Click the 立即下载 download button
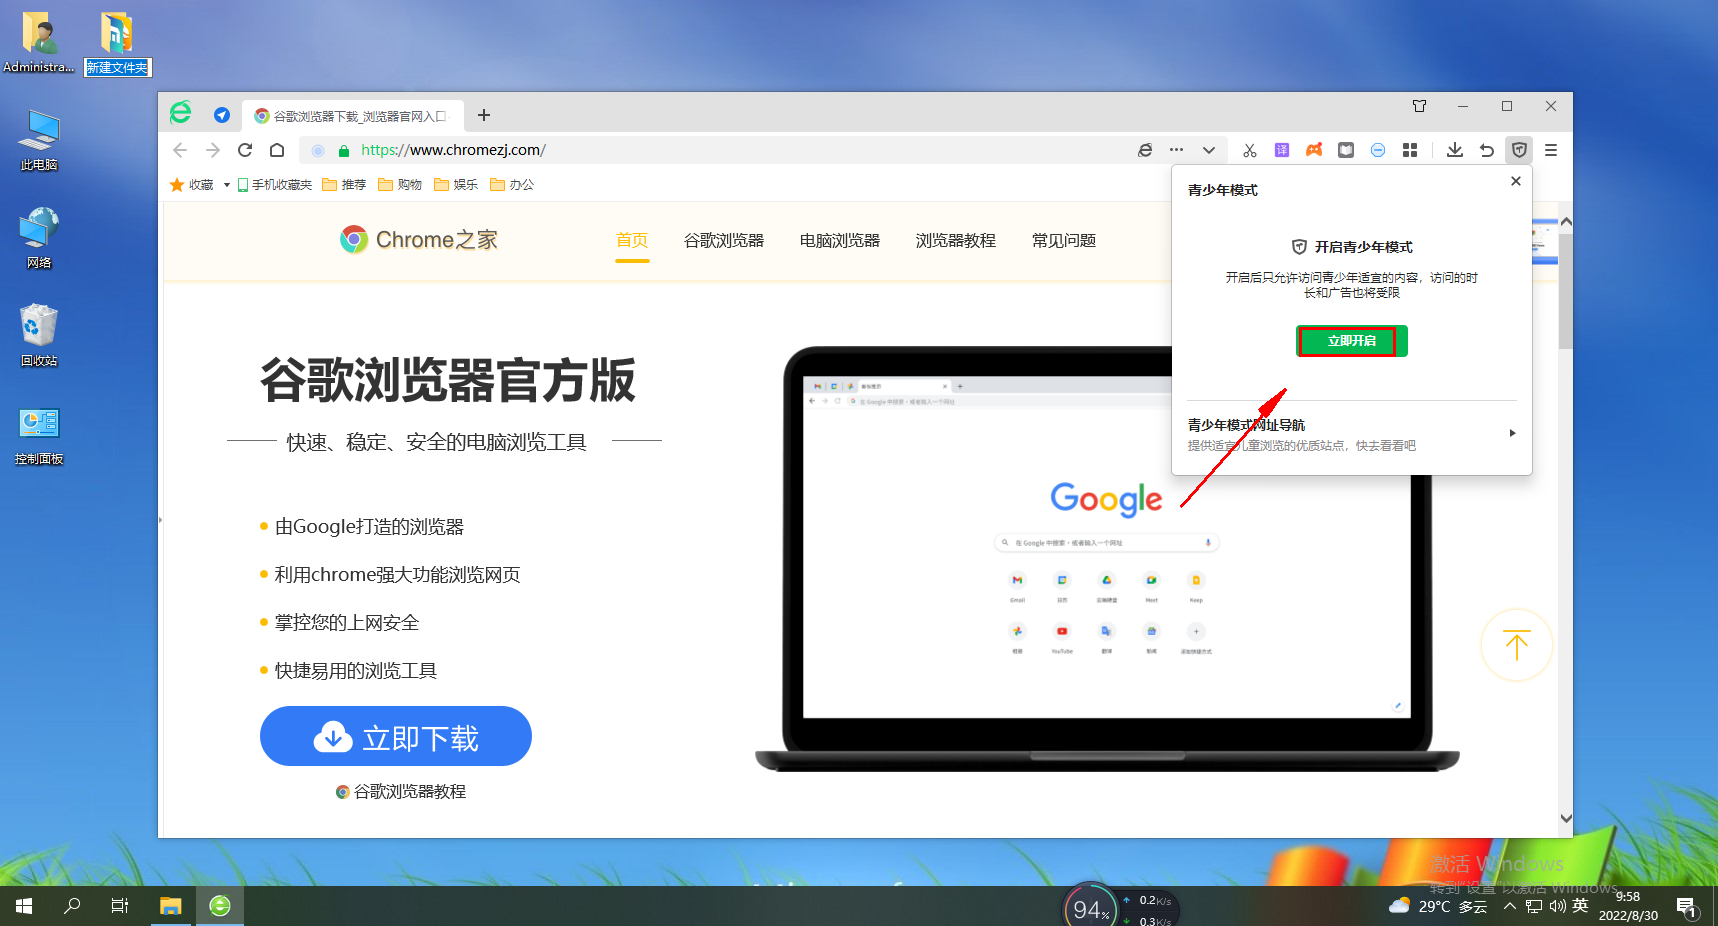 pyautogui.click(x=395, y=736)
